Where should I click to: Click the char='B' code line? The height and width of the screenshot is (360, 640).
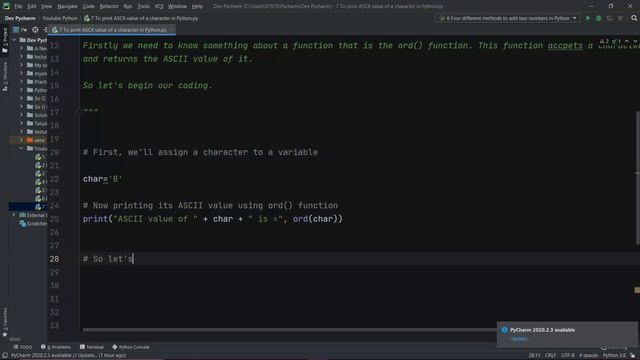tap(102, 179)
